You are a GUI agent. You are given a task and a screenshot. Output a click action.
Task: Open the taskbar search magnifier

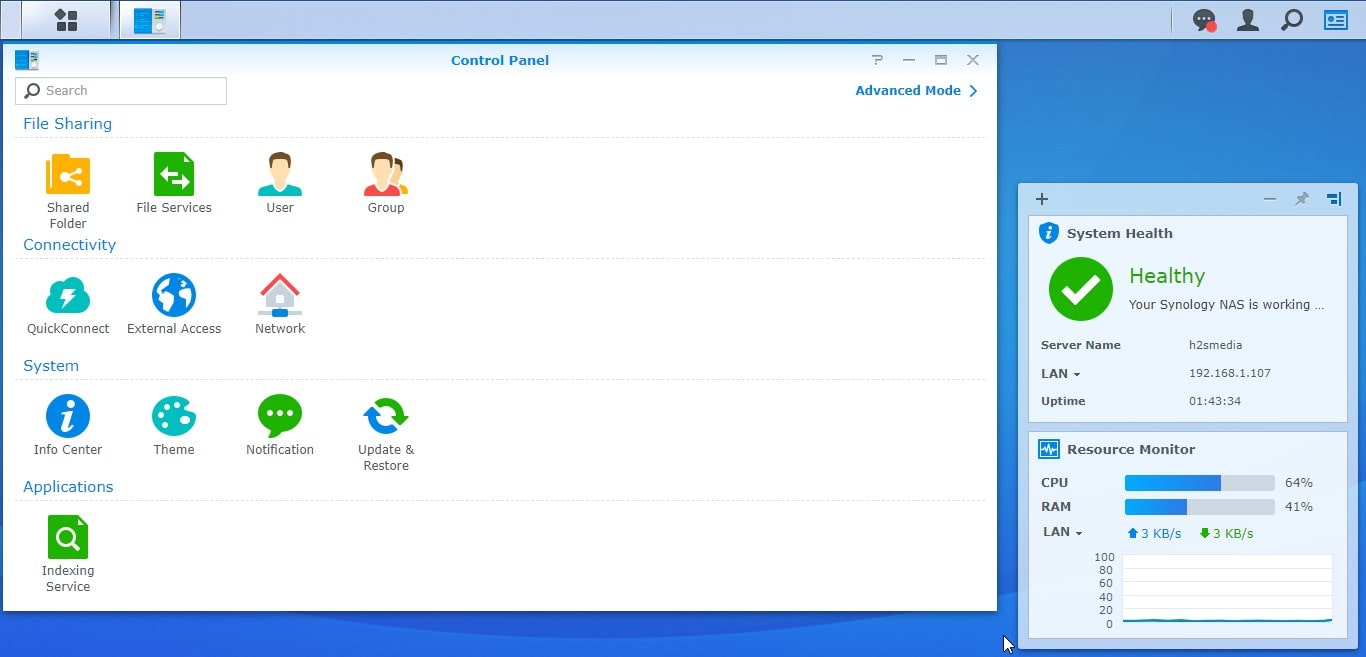coord(1292,20)
